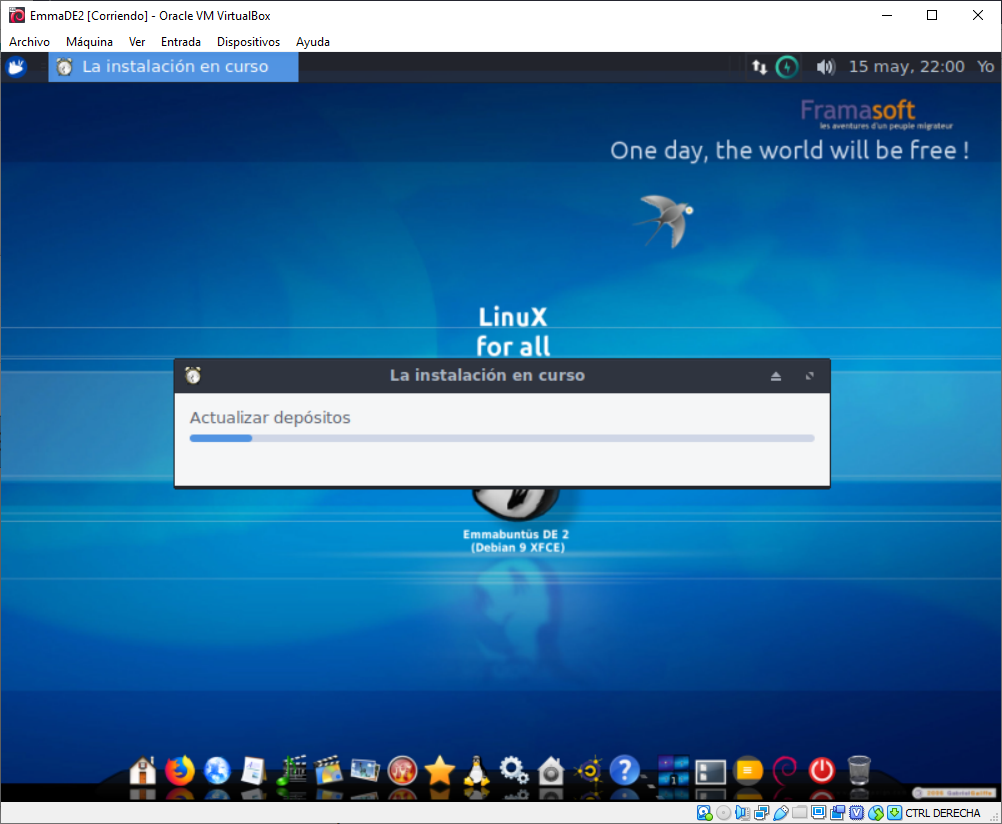
Task: Click the panel clock showing 15 may
Action: 906,67
